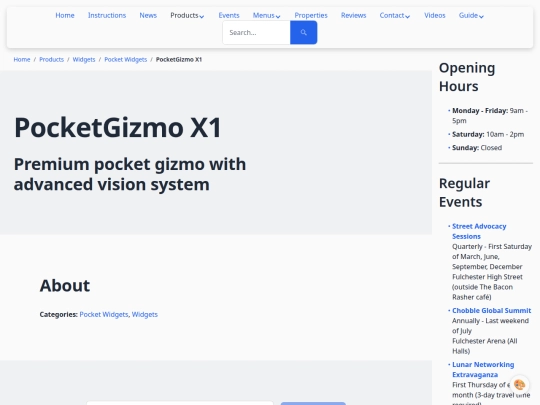The height and width of the screenshot is (405, 540).
Task: Focus the Search input field
Action: 257,32
